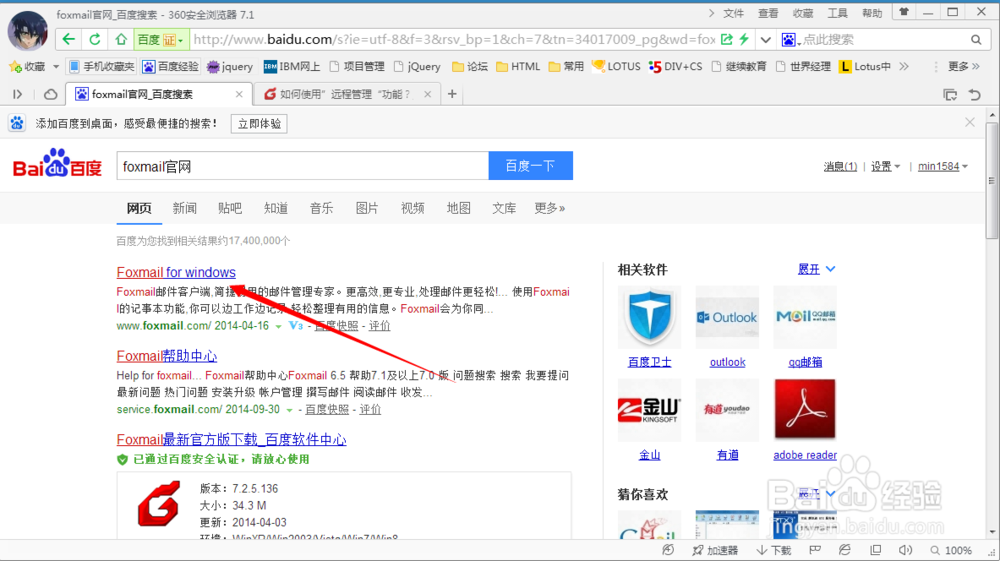1000x561 pixels.
Task: Click the speaker mute icon in status bar
Action: click(905, 550)
